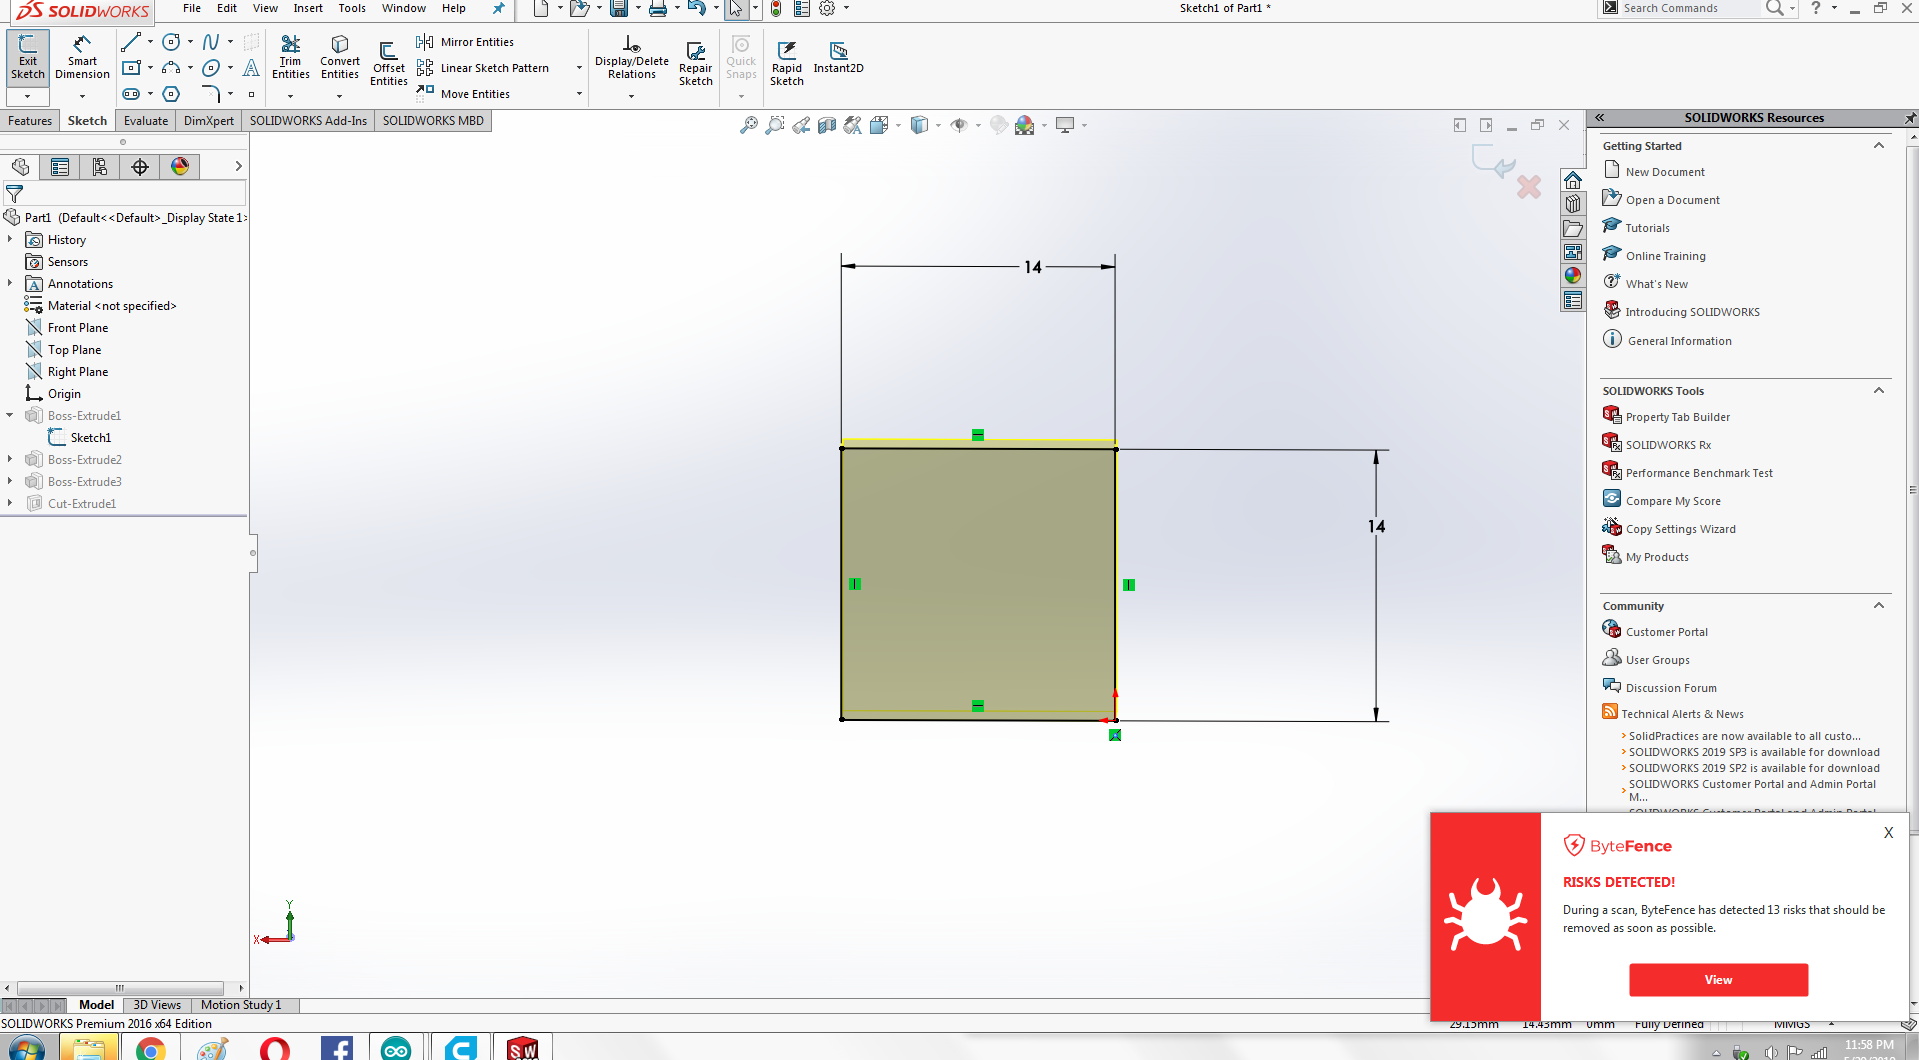Open the Trim Entities dropdown arrow
This screenshot has width=1919, height=1060.
pyautogui.click(x=290, y=96)
